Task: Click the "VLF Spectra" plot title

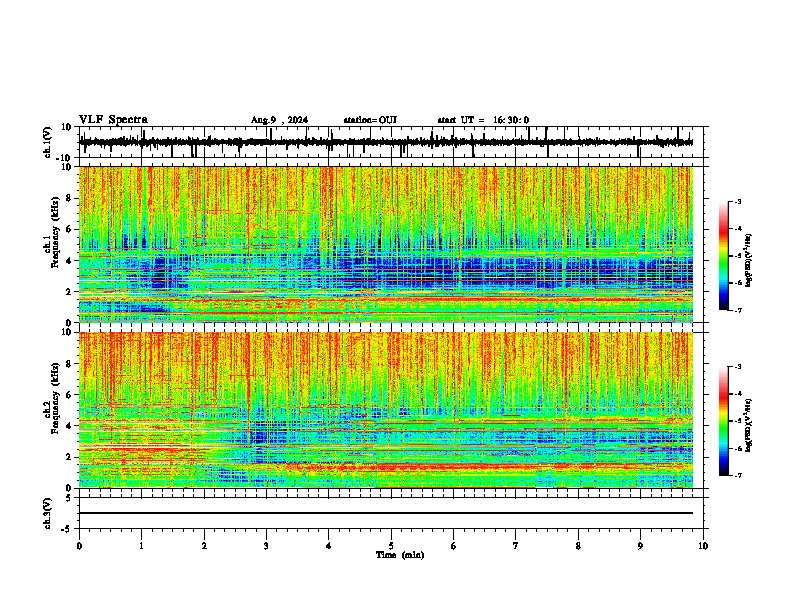Action: pos(113,120)
